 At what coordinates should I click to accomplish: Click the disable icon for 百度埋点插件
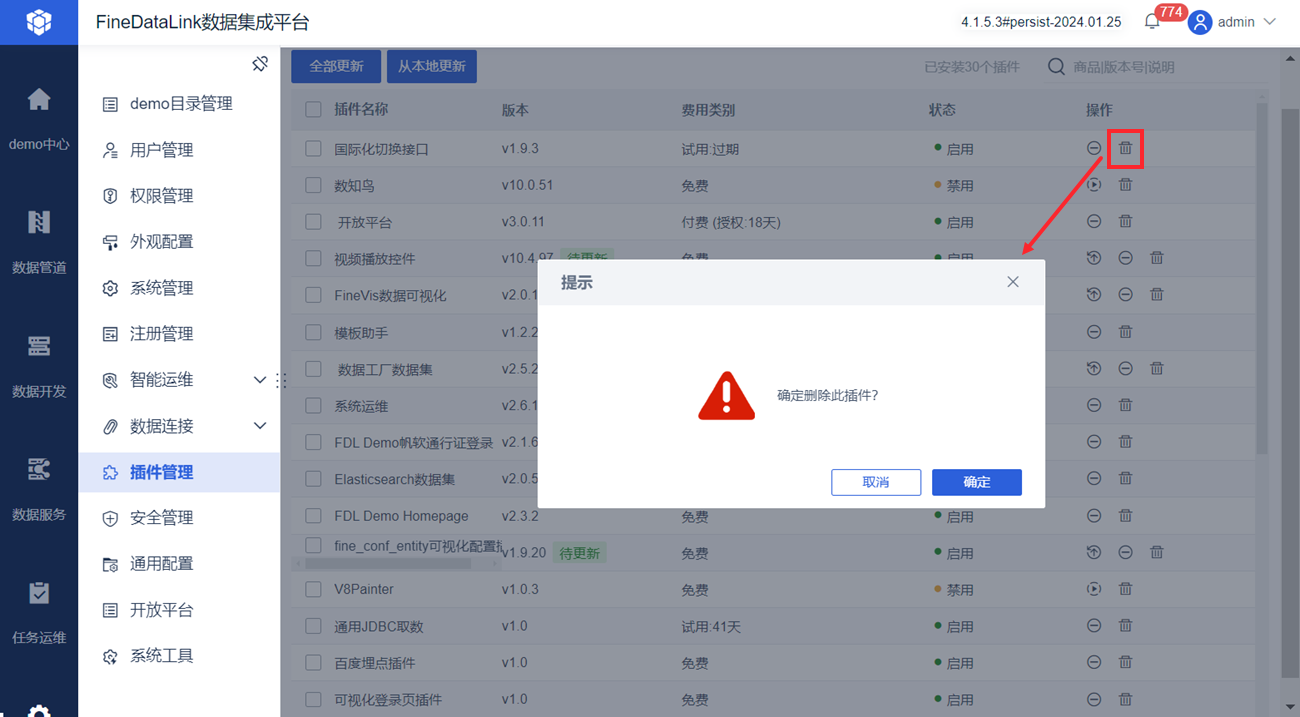coord(1094,662)
